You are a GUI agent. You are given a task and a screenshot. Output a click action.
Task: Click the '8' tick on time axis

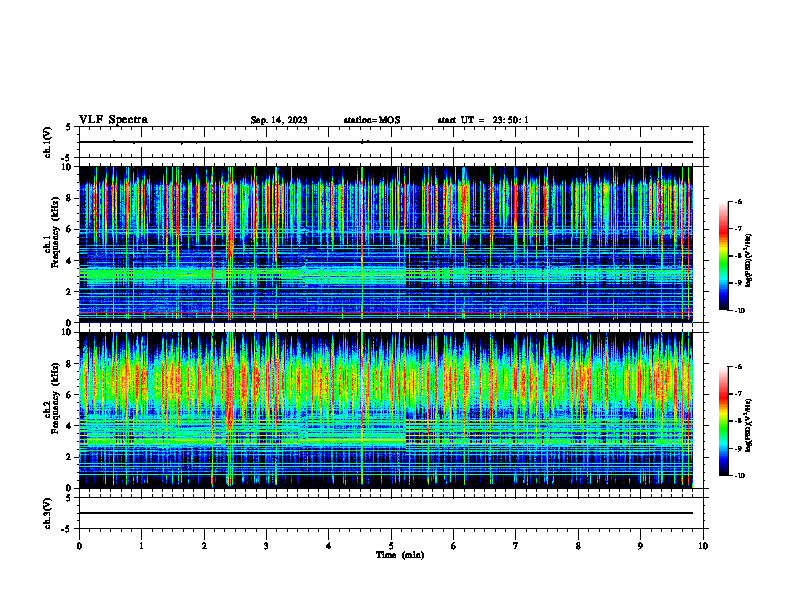pos(578,546)
